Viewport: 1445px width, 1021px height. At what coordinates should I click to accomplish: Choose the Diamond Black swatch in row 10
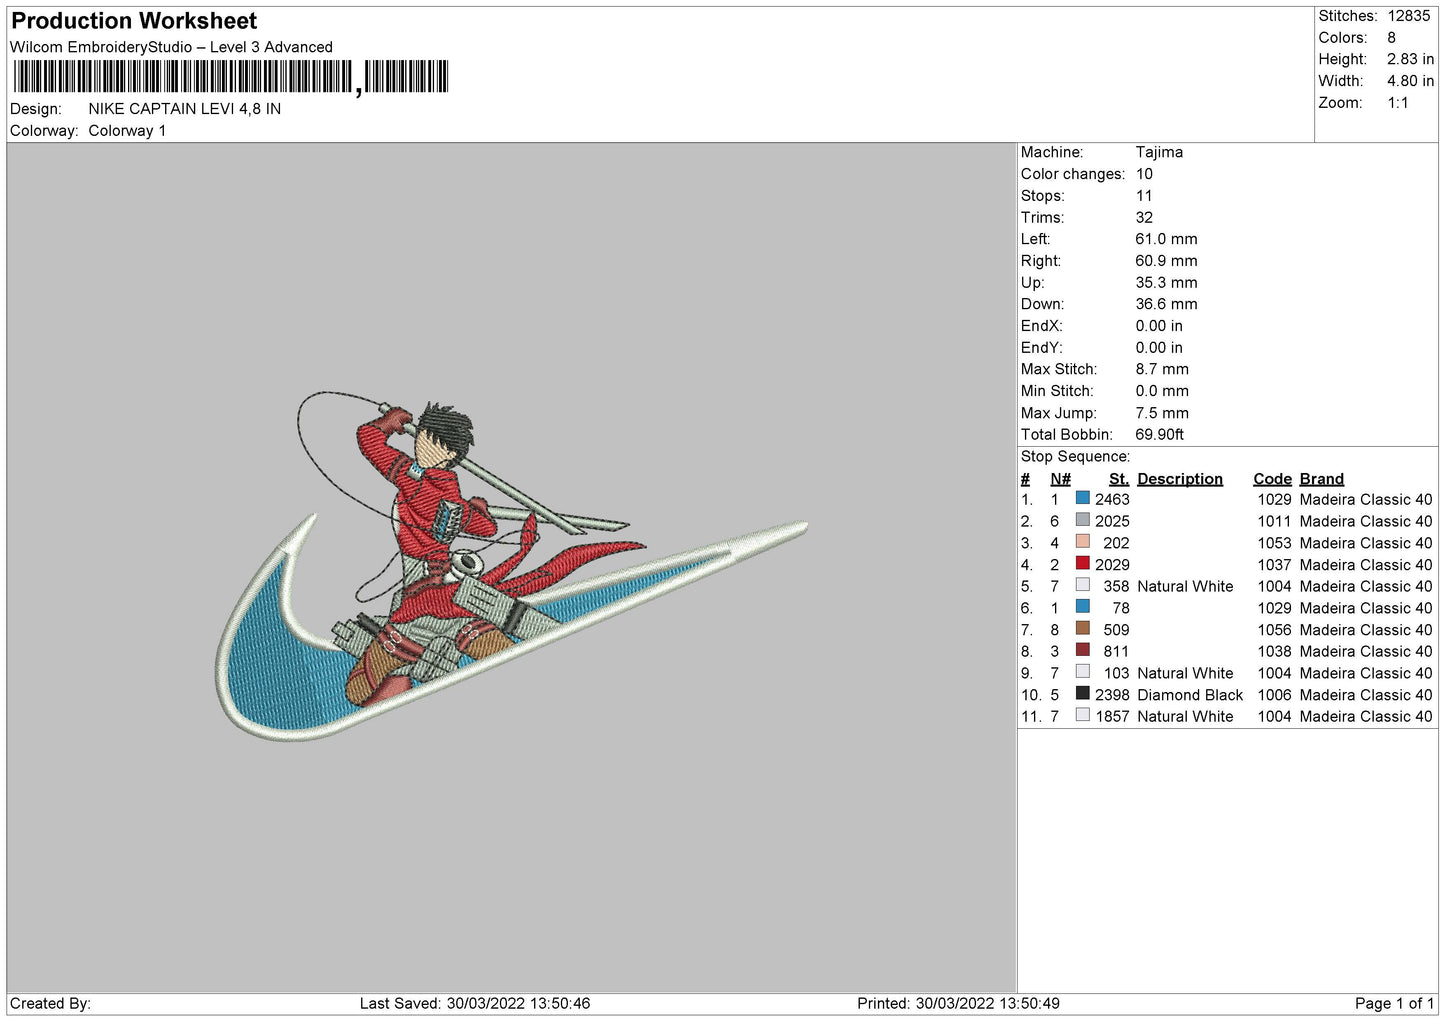(x=1082, y=694)
